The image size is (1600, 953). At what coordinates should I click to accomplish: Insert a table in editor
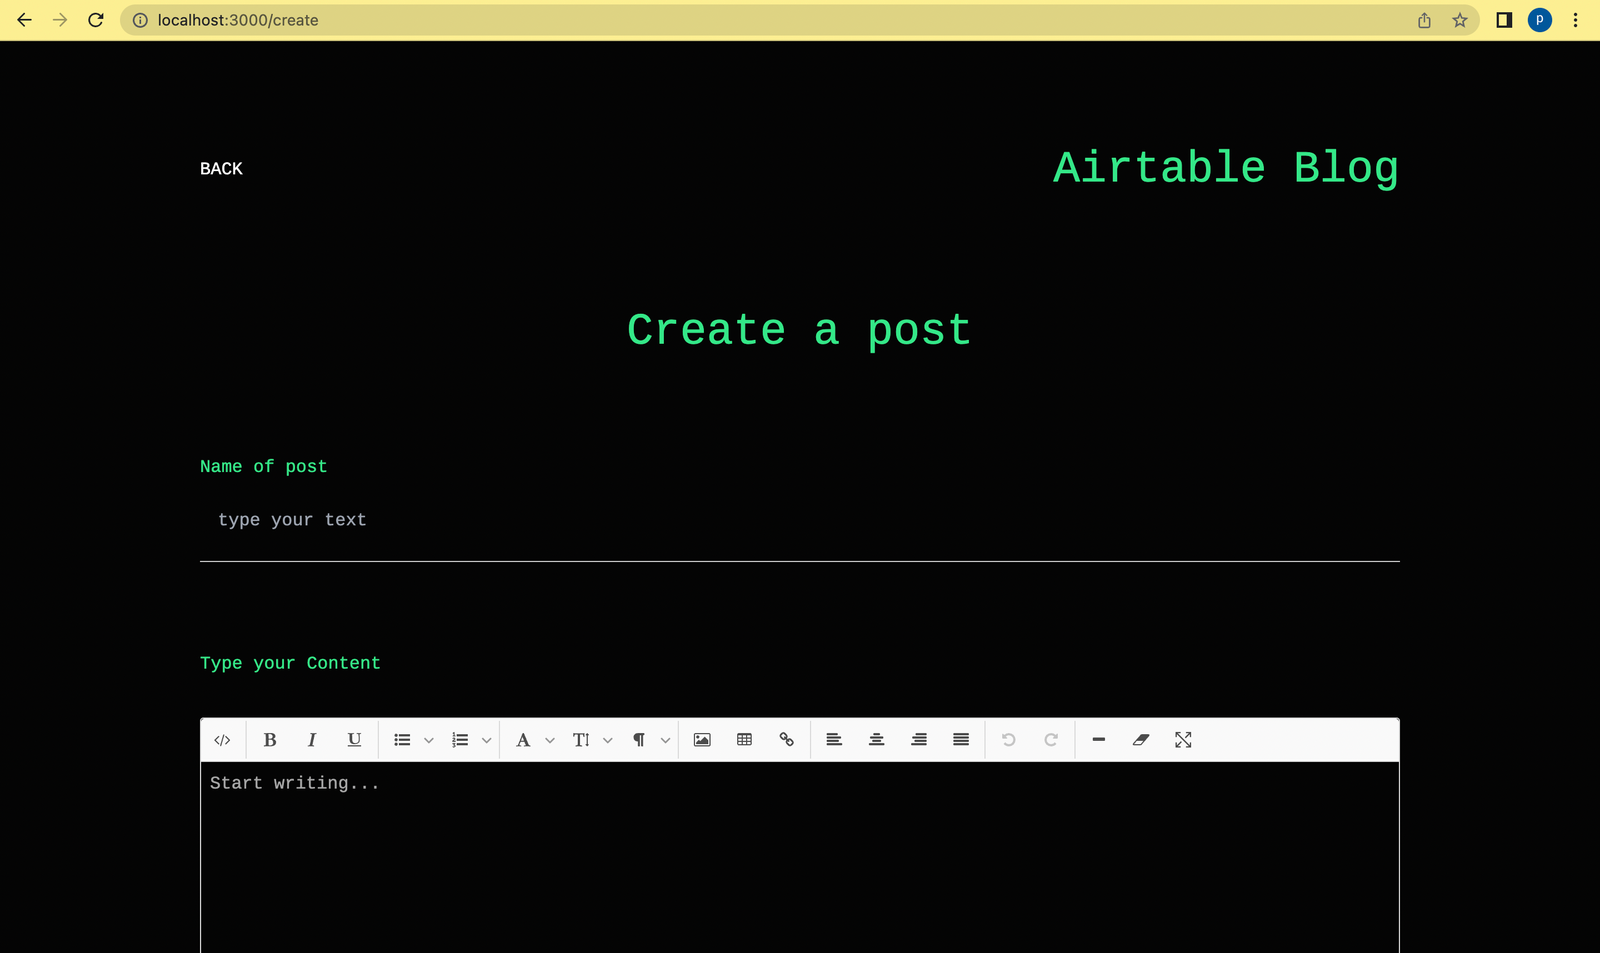pyautogui.click(x=744, y=740)
